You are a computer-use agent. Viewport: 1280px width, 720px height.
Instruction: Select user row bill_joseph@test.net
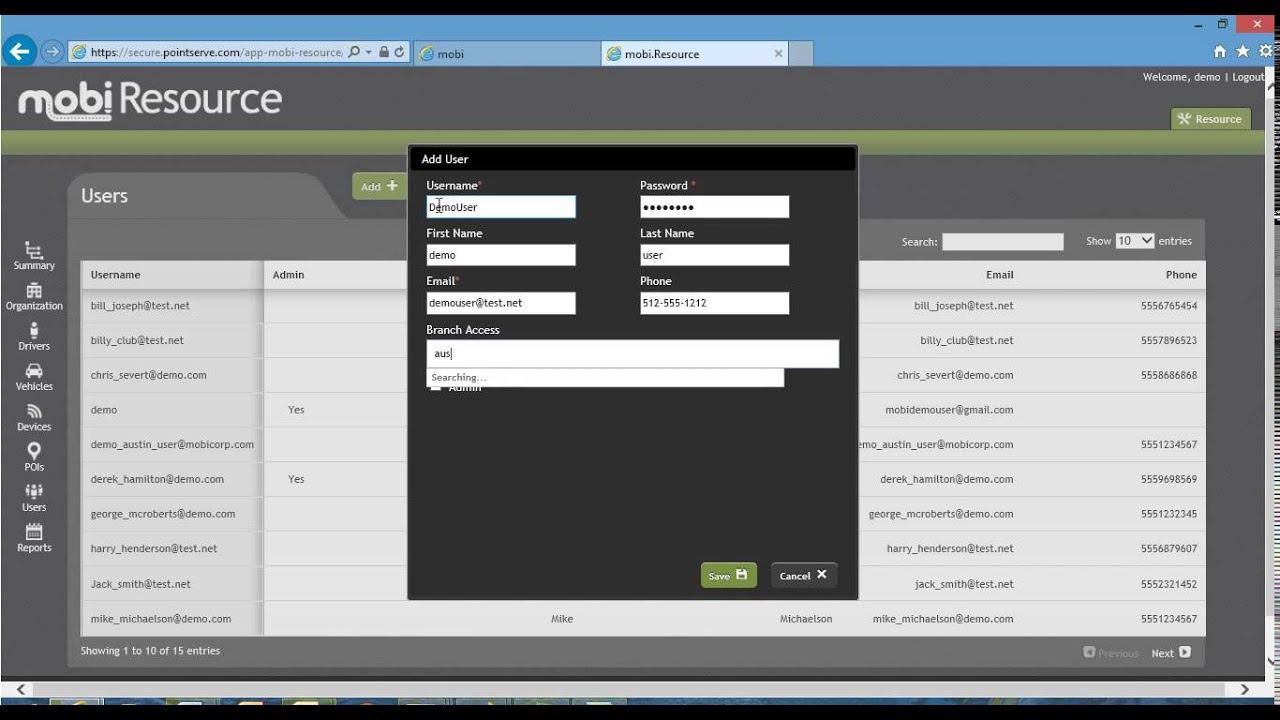(x=140, y=306)
